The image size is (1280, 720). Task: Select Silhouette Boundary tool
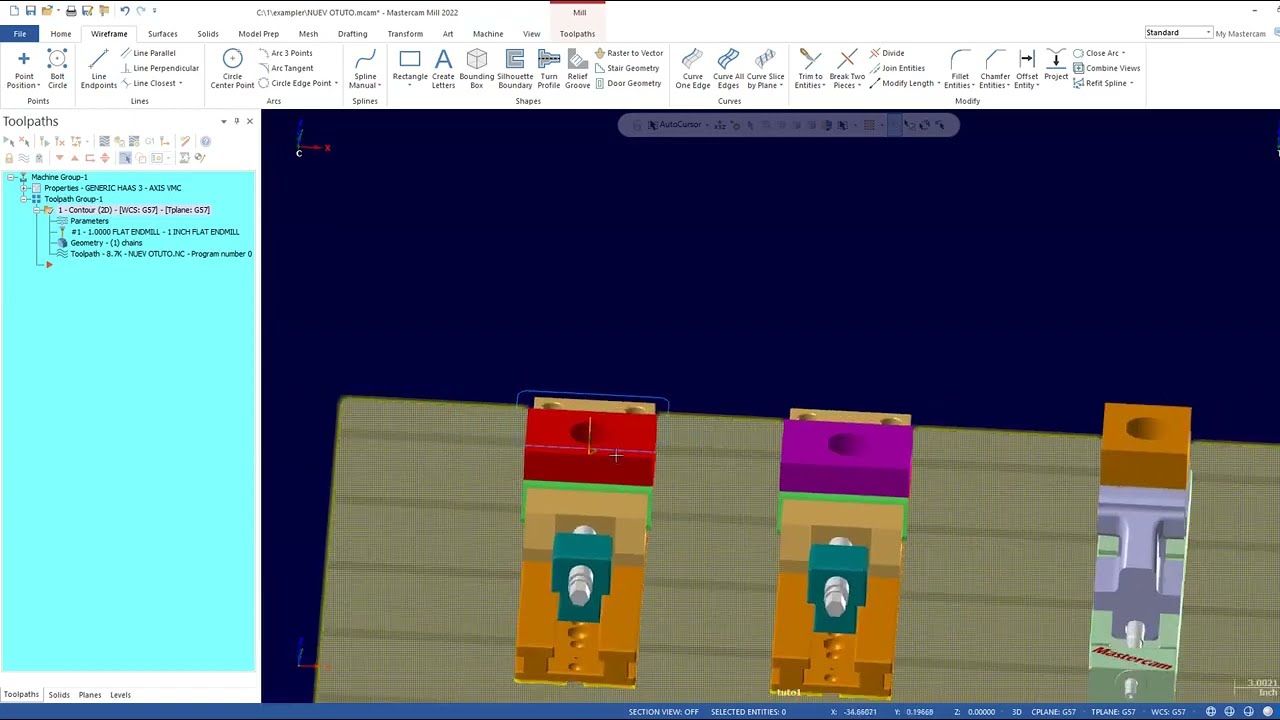point(515,69)
